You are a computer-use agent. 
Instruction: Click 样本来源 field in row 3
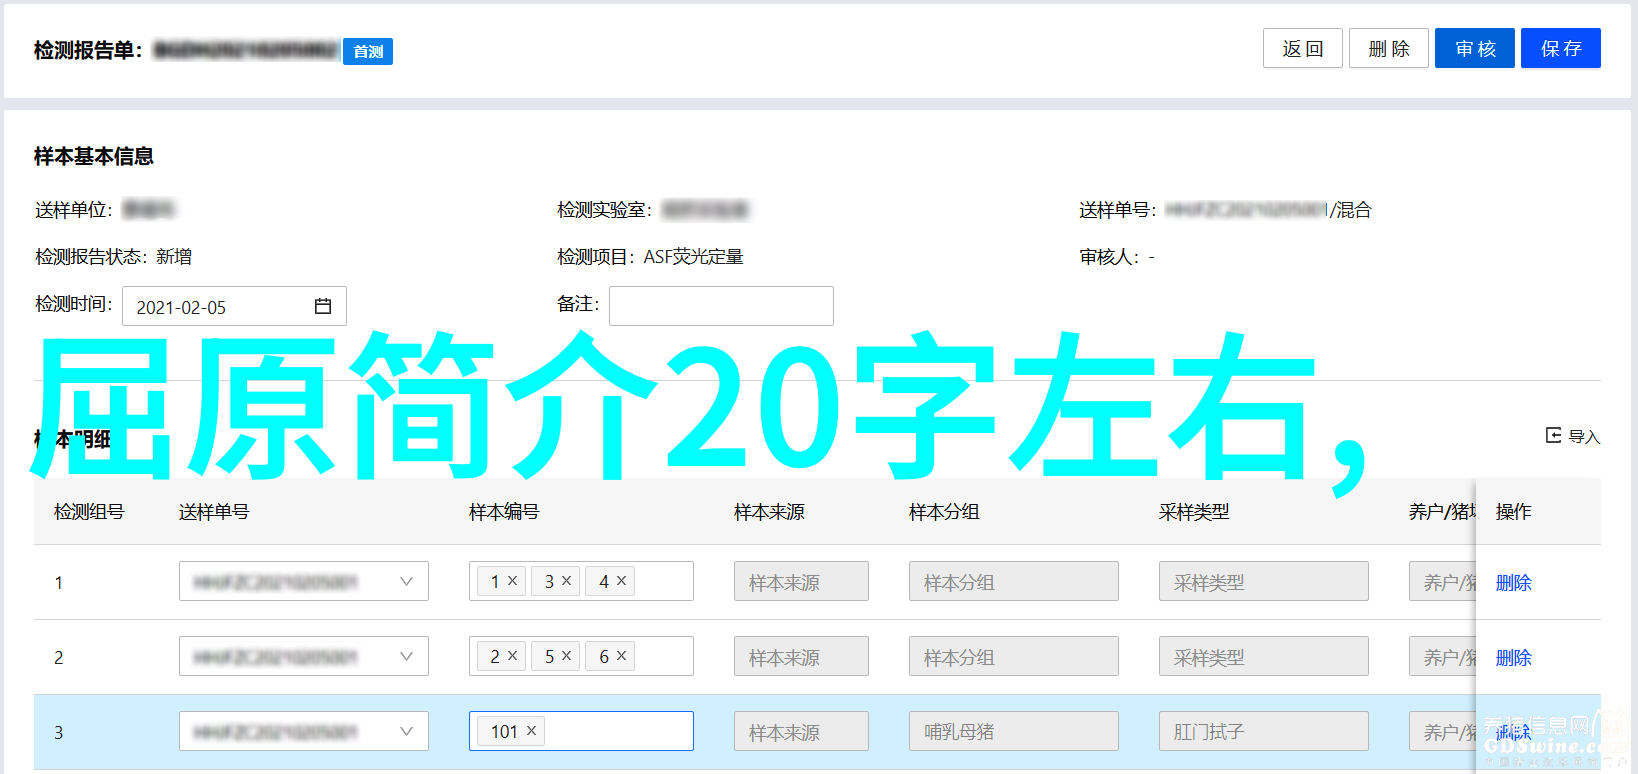[801, 731]
